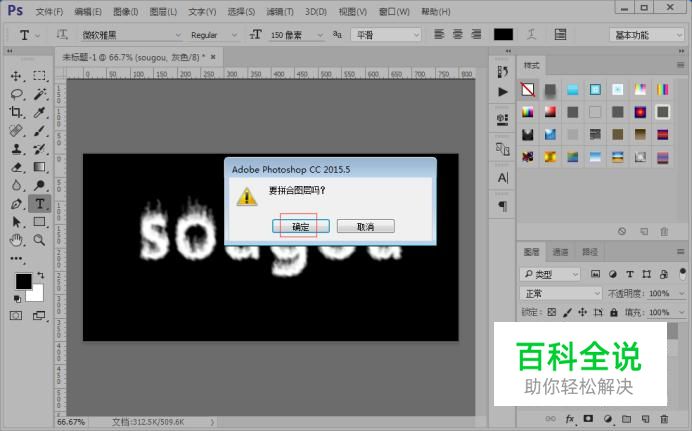
Task: Select the Brush tool
Action: click(x=39, y=131)
